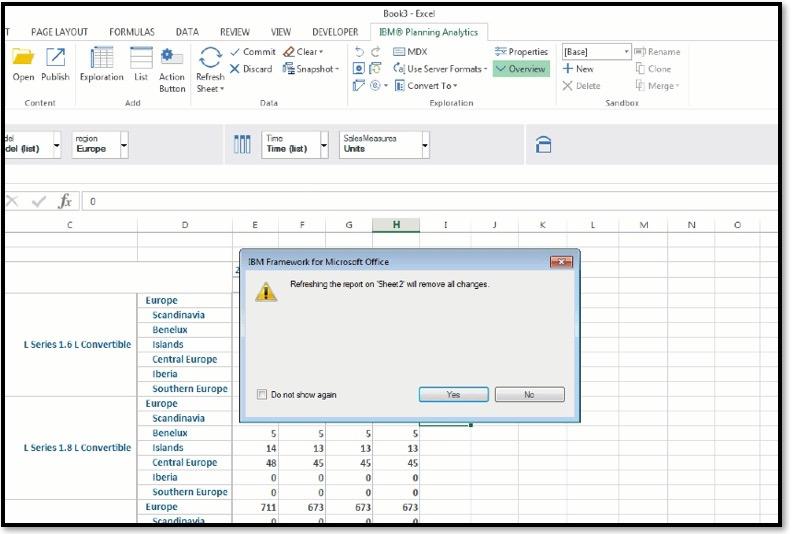792x534 pixels.
Task: Click formula bar cancel X icon
Action: click(x=13, y=202)
